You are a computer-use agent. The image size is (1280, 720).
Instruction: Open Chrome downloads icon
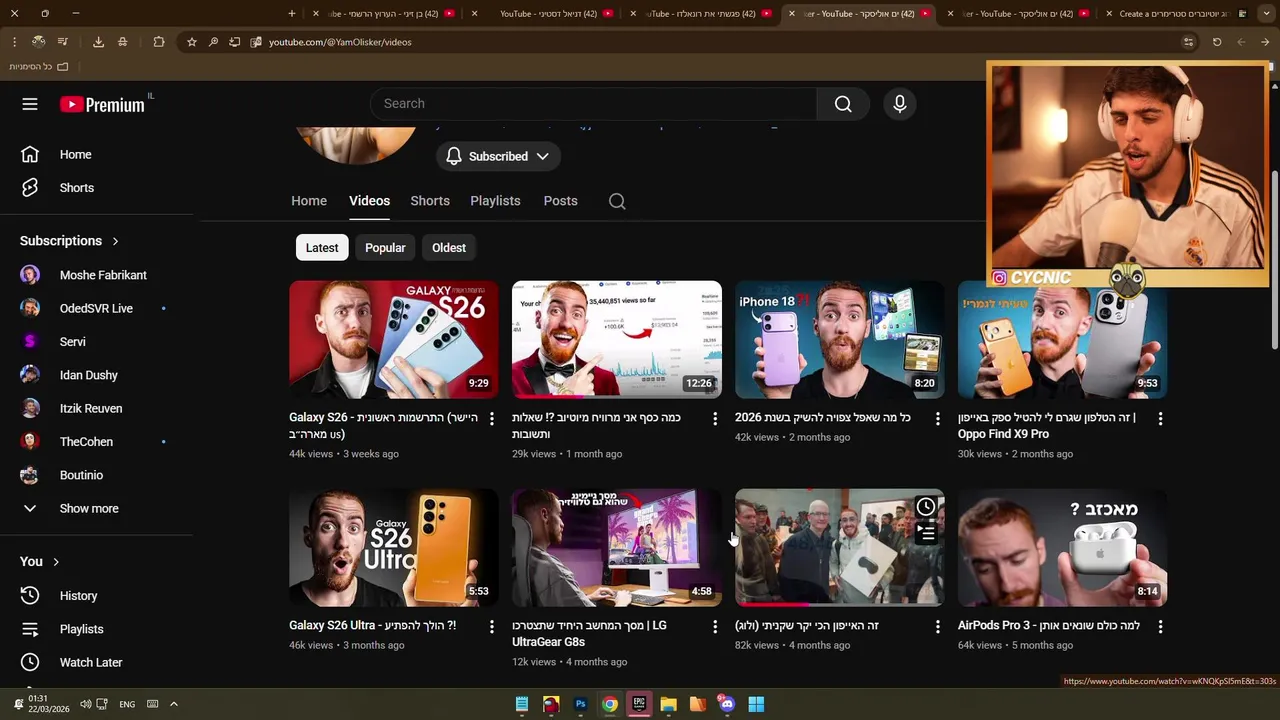pyautogui.click(x=98, y=42)
